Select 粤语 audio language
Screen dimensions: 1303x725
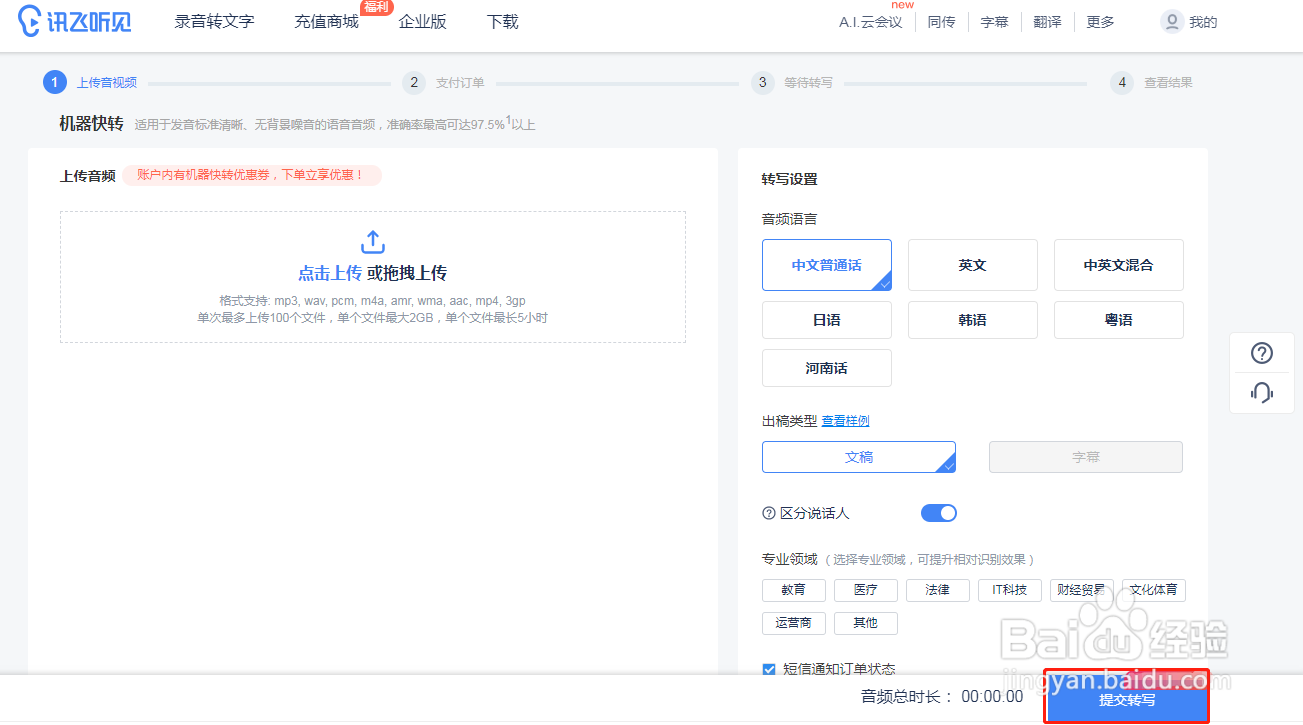[x=1119, y=320]
